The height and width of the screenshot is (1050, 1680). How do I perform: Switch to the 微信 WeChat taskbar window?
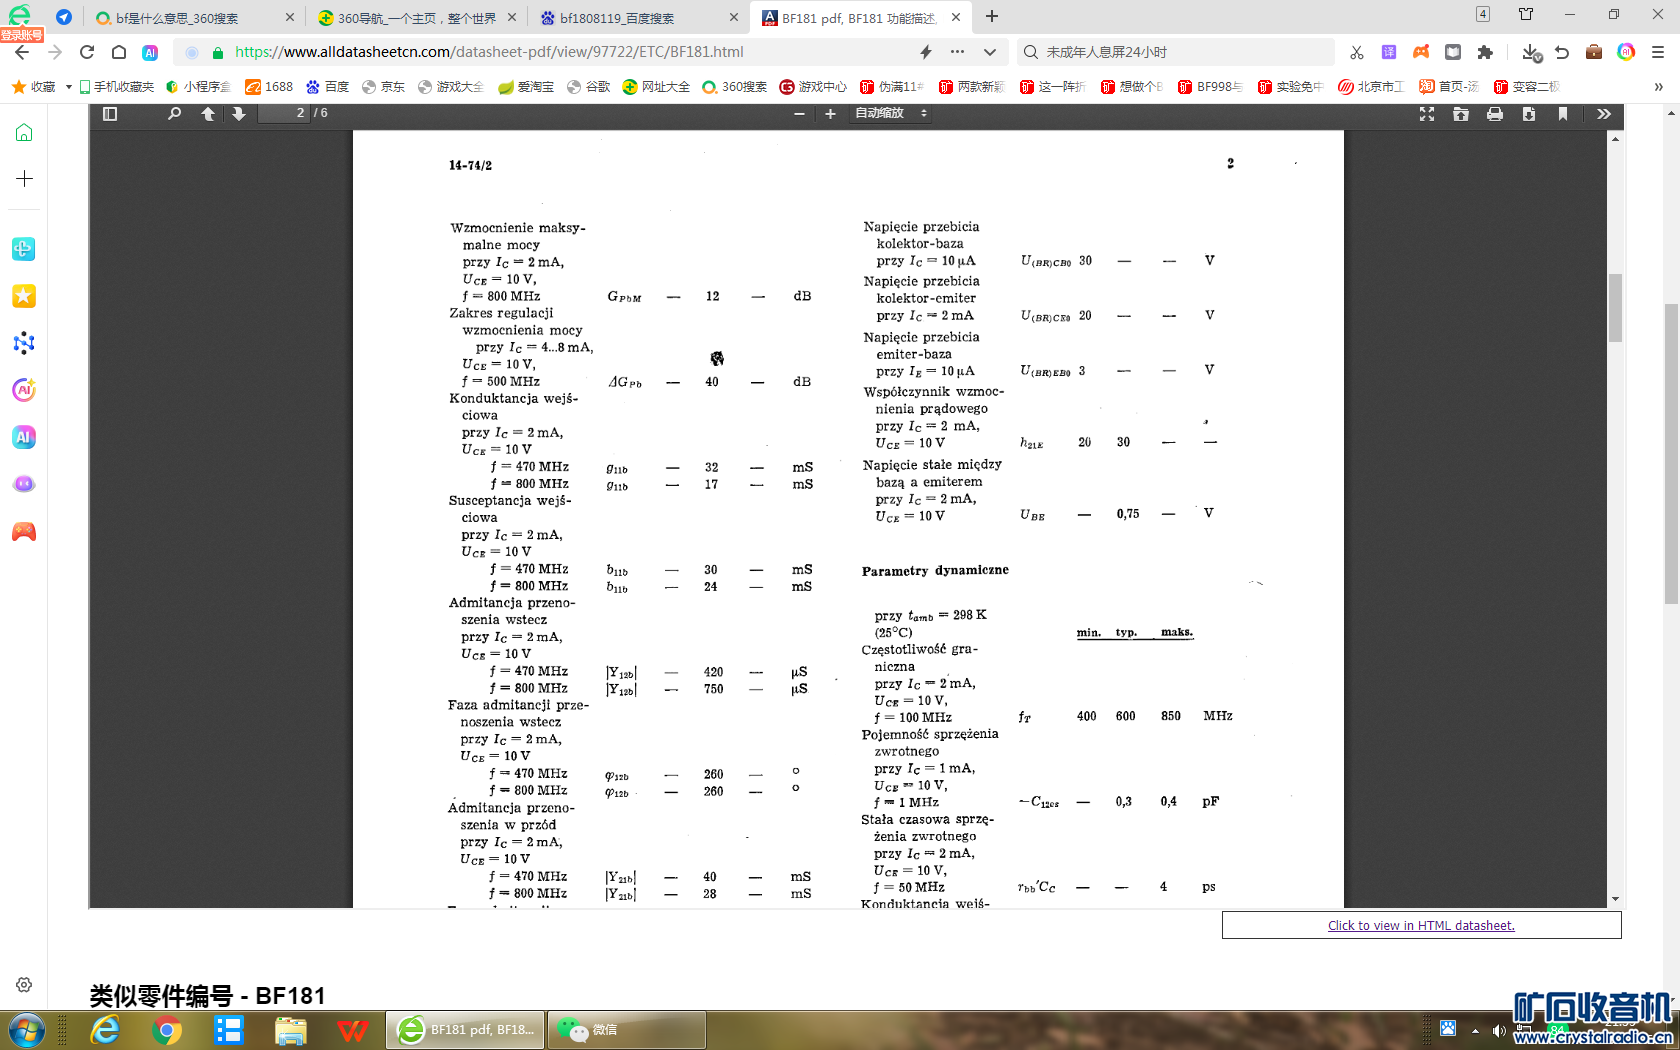pyautogui.click(x=627, y=1030)
